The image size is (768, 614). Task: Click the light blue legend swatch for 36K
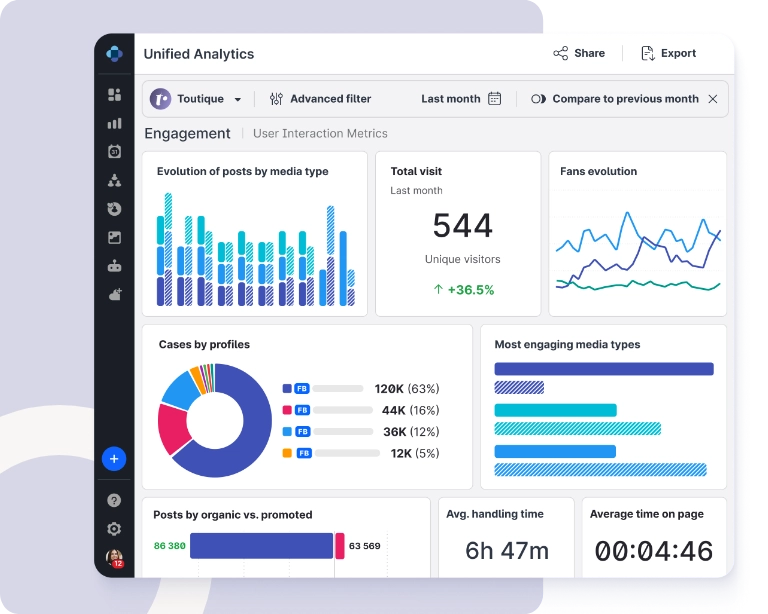(x=287, y=432)
